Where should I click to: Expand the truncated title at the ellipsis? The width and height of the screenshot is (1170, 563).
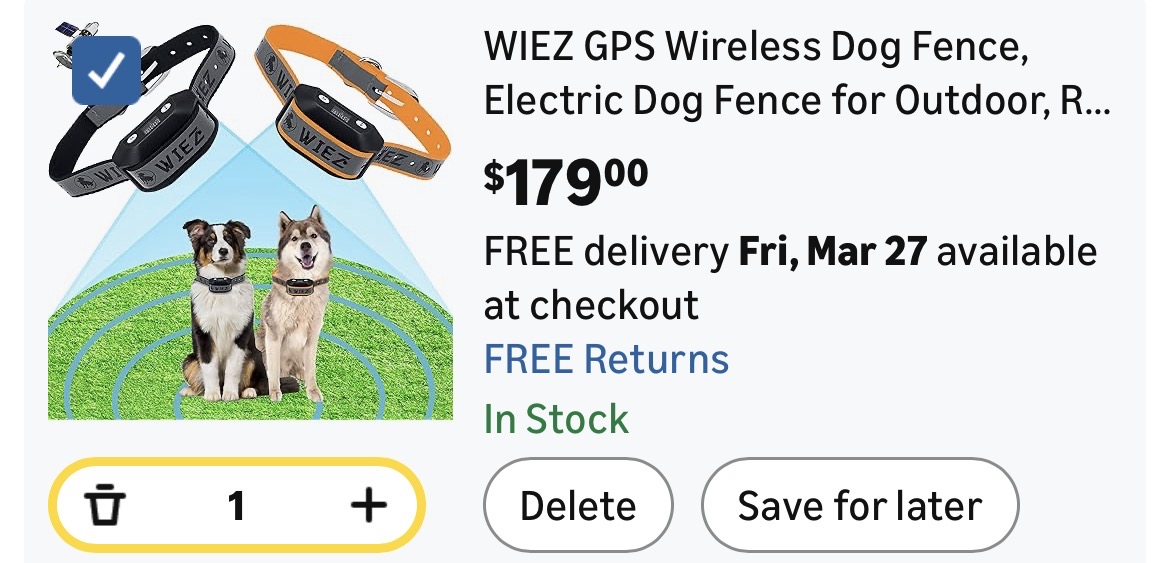pos(1096,102)
